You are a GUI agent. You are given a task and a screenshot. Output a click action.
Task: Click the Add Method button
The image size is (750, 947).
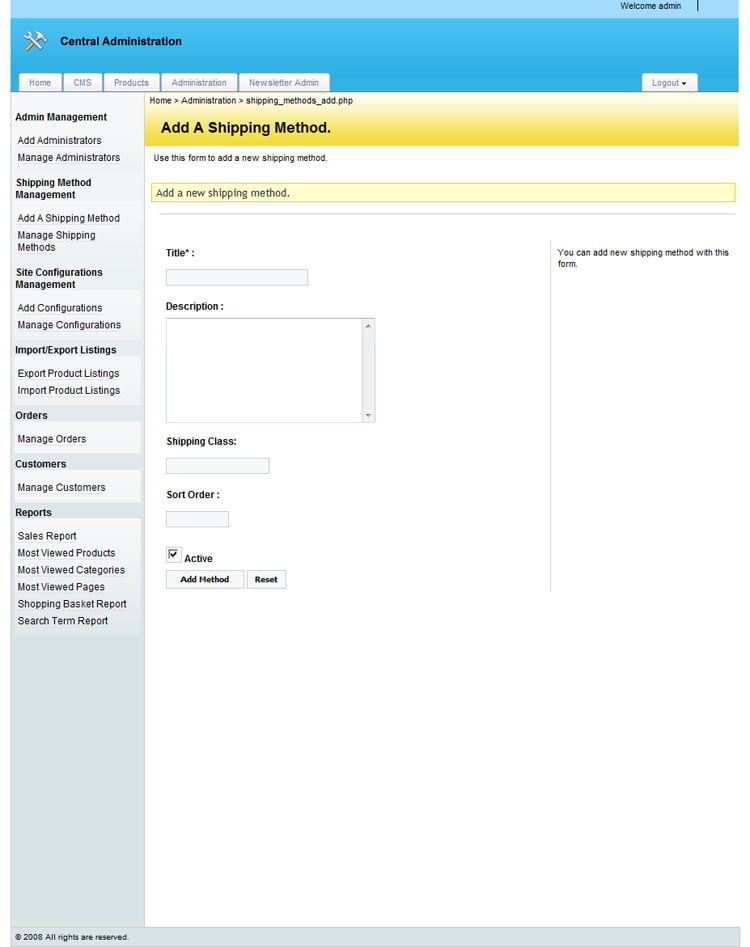pyautogui.click(x=205, y=579)
